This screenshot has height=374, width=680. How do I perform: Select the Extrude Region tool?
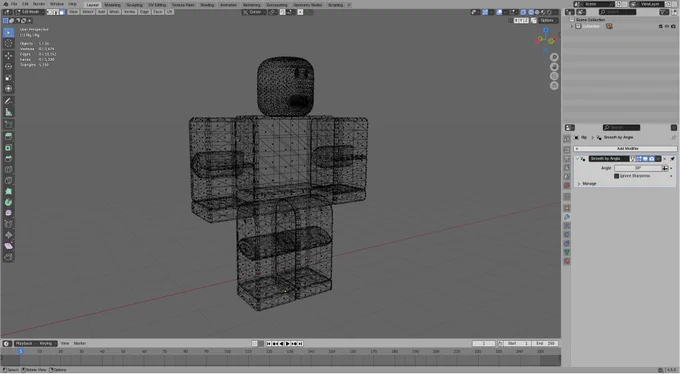(x=8, y=136)
